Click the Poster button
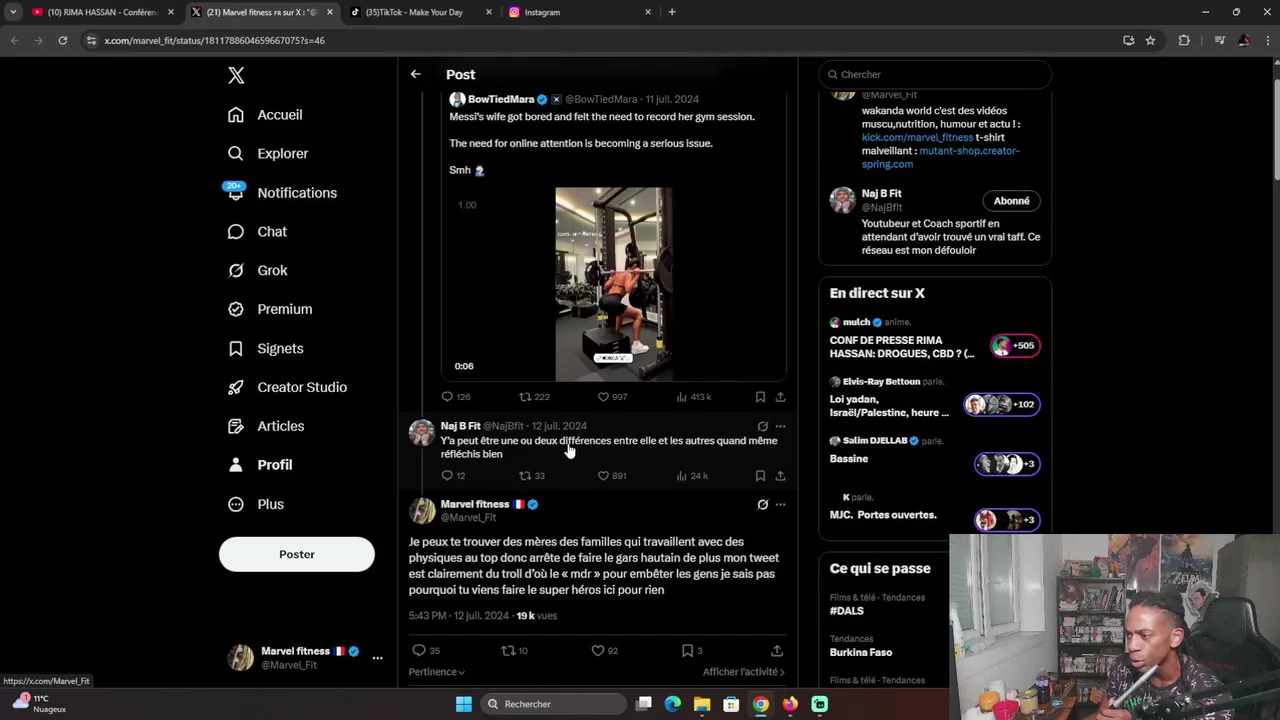1280x720 pixels. tap(297, 554)
